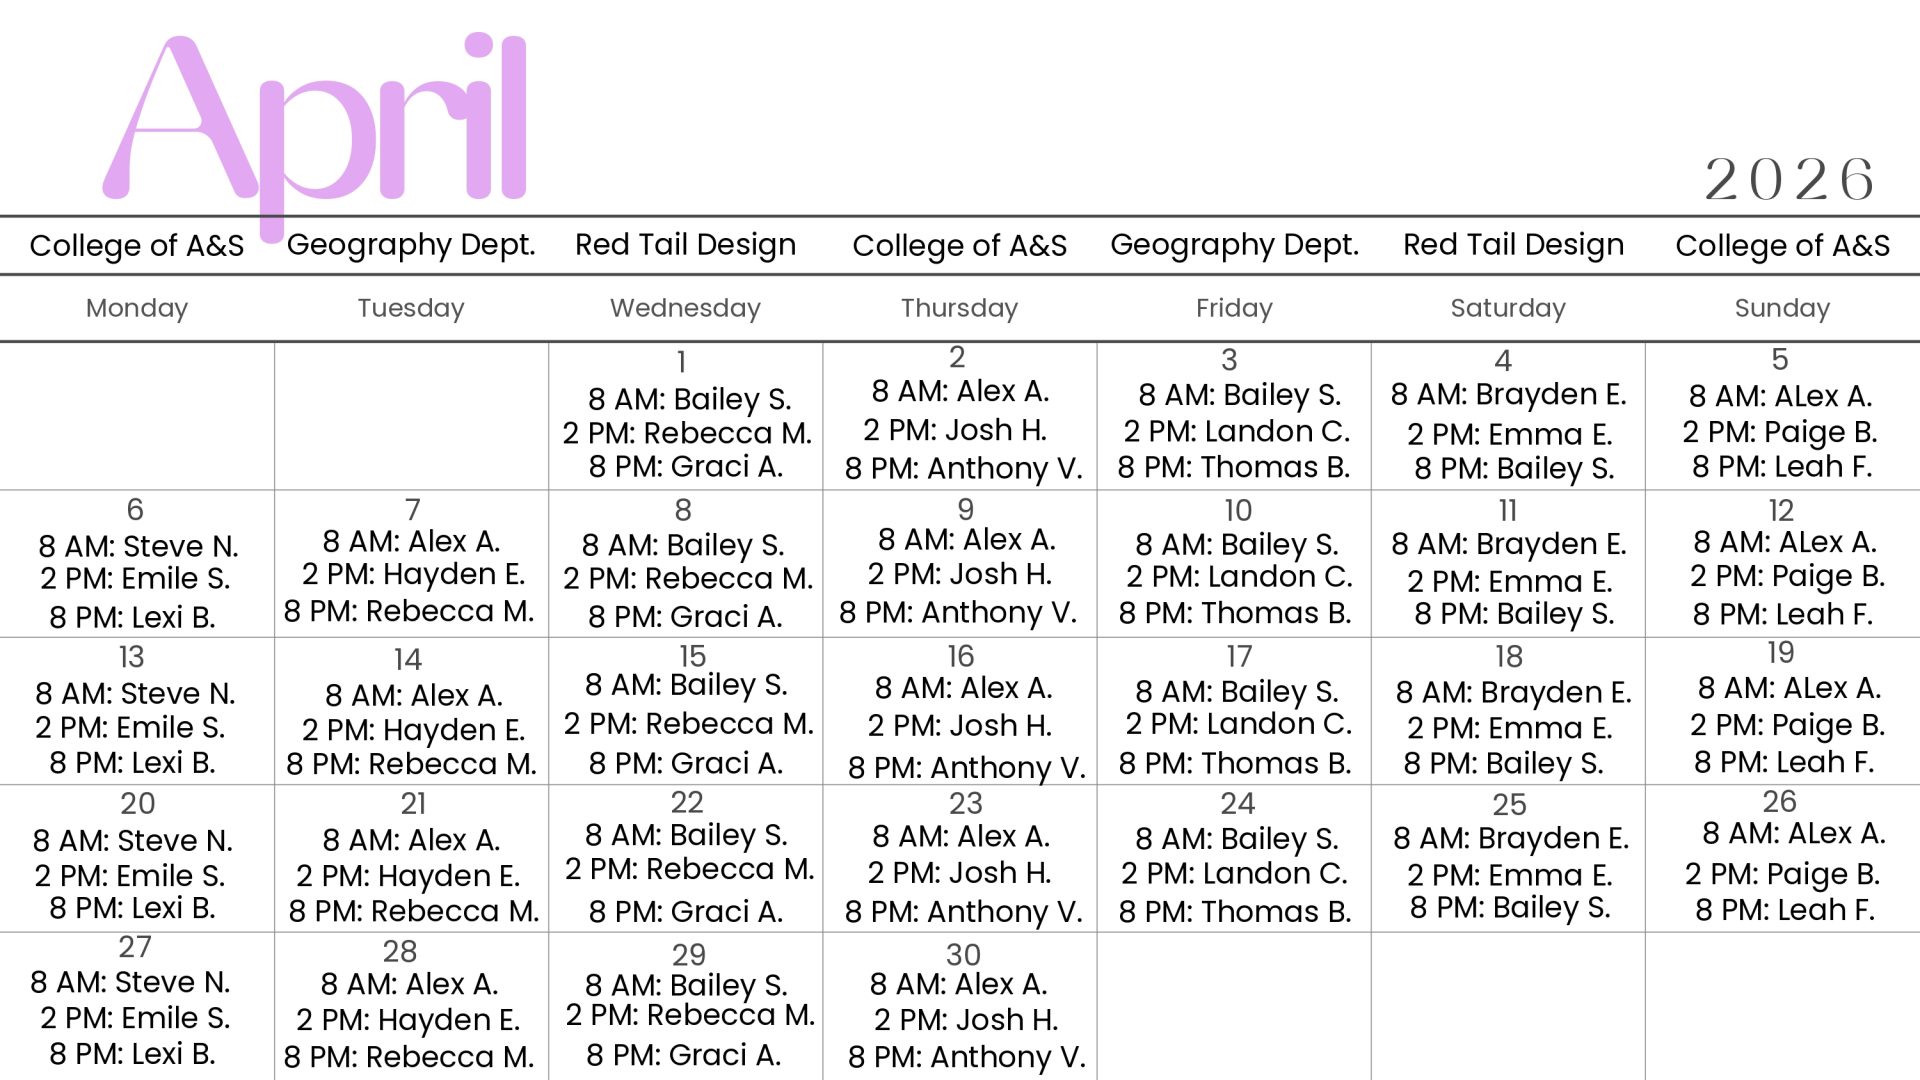The width and height of the screenshot is (1920, 1080).
Task: Click Geography Dept. label above Tuesday
Action: (411, 245)
